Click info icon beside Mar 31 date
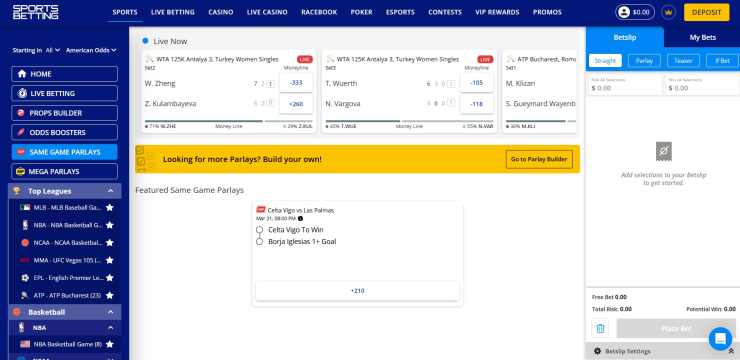 point(301,218)
